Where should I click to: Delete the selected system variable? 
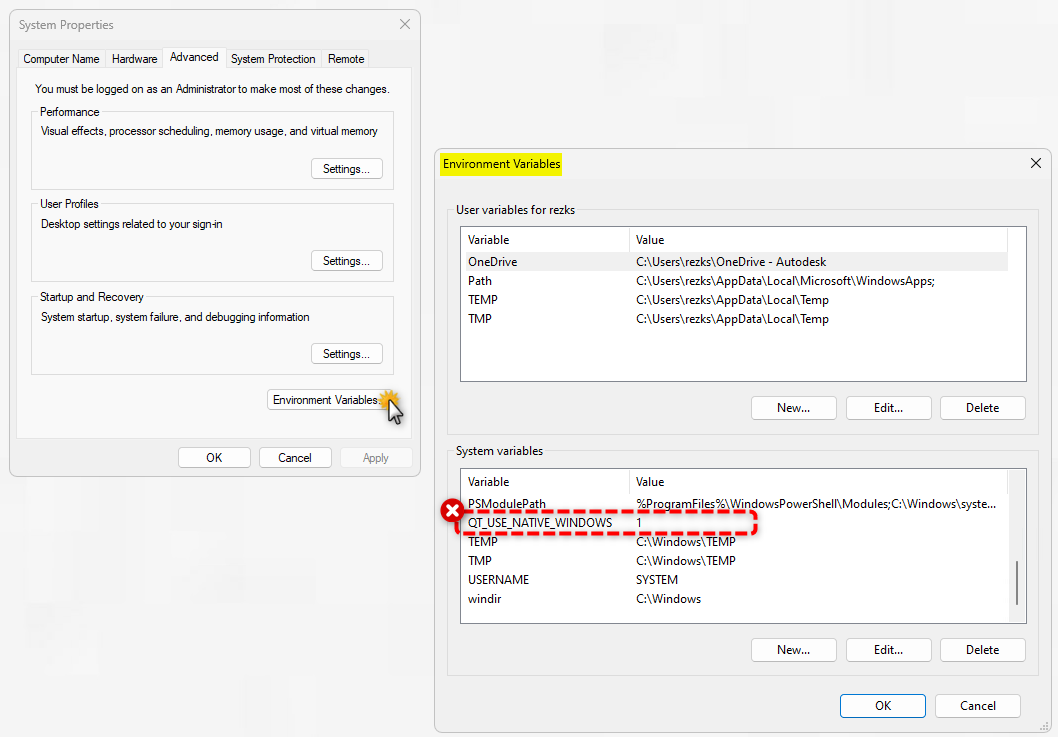tap(982, 650)
